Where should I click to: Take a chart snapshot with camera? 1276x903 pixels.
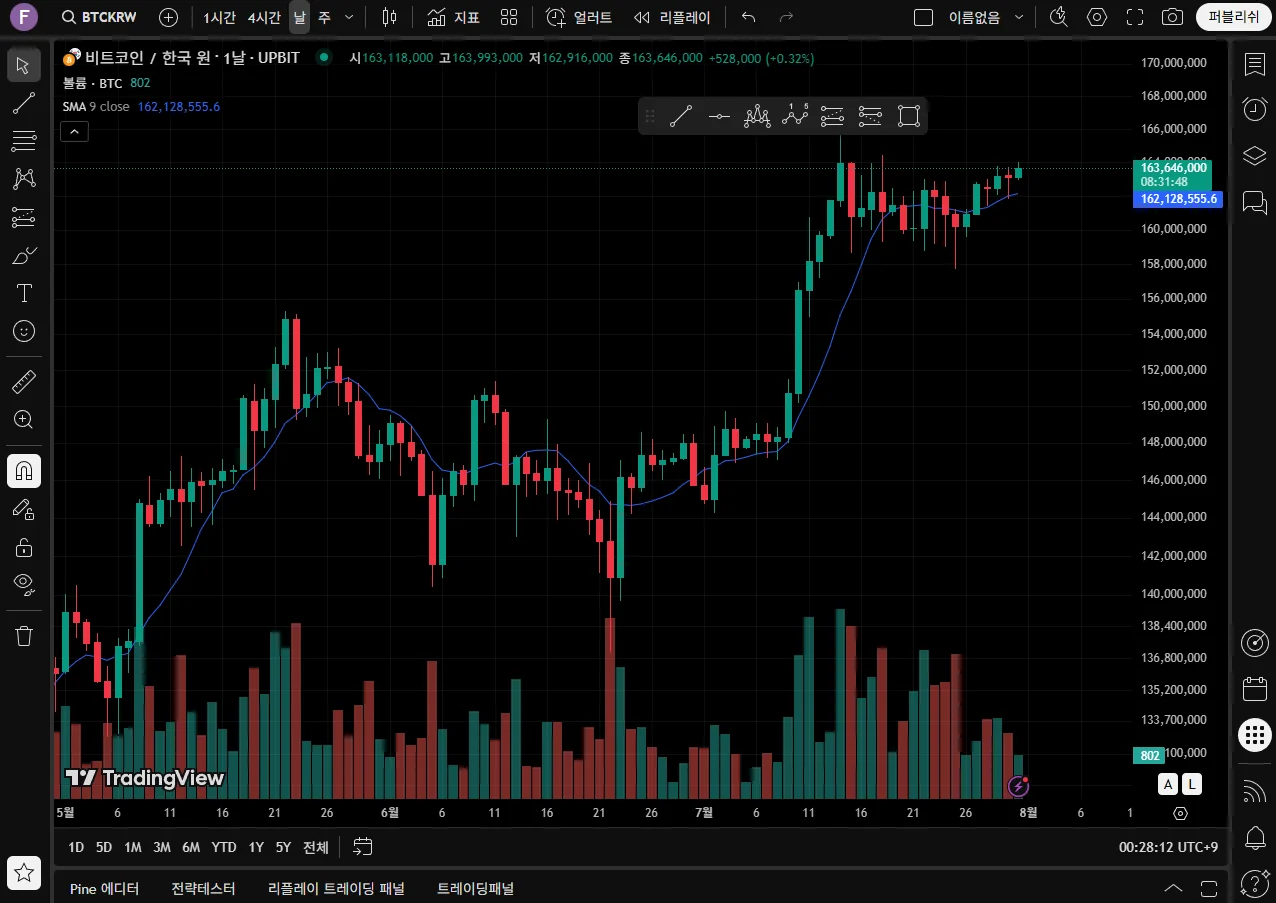(1172, 17)
